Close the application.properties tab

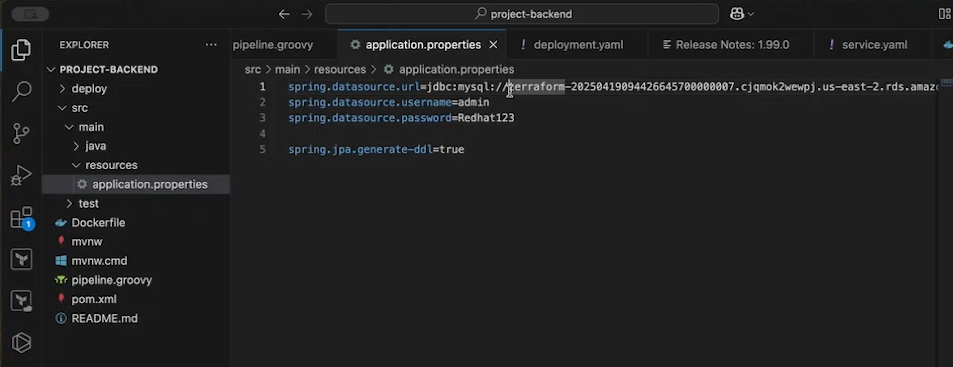tap(494, 45)
